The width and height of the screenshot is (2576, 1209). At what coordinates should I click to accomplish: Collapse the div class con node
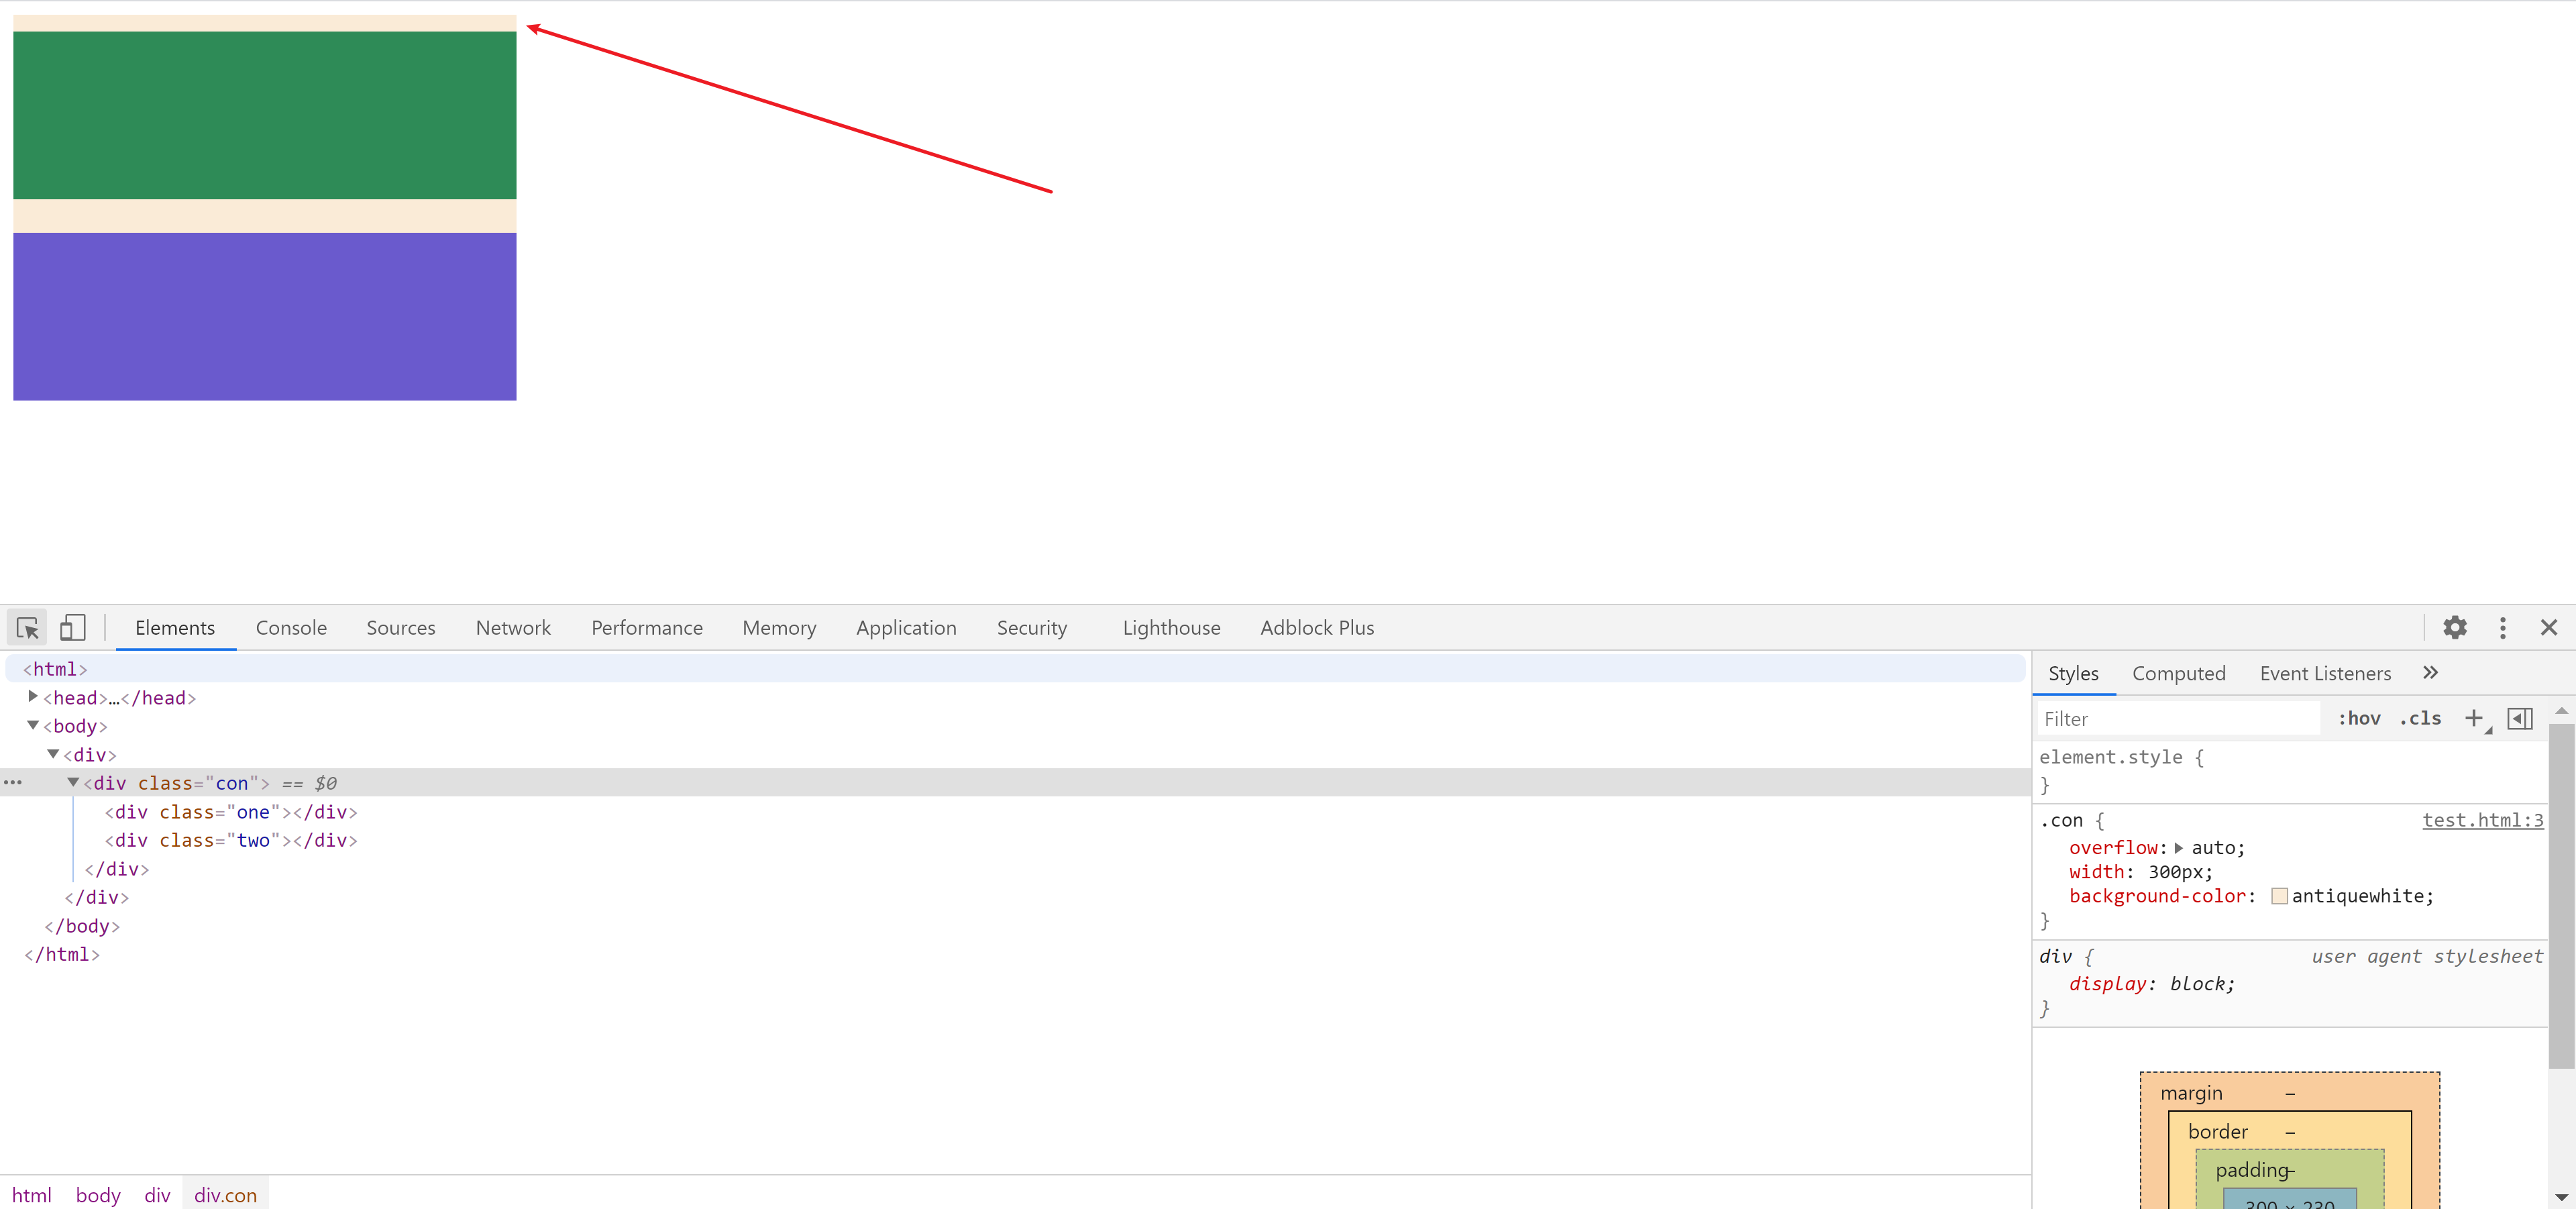point(73,782)
